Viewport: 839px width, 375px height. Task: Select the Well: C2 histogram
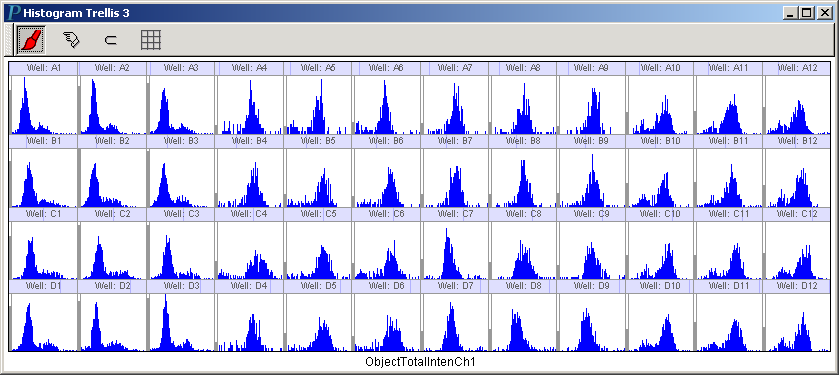click(112, 250)
